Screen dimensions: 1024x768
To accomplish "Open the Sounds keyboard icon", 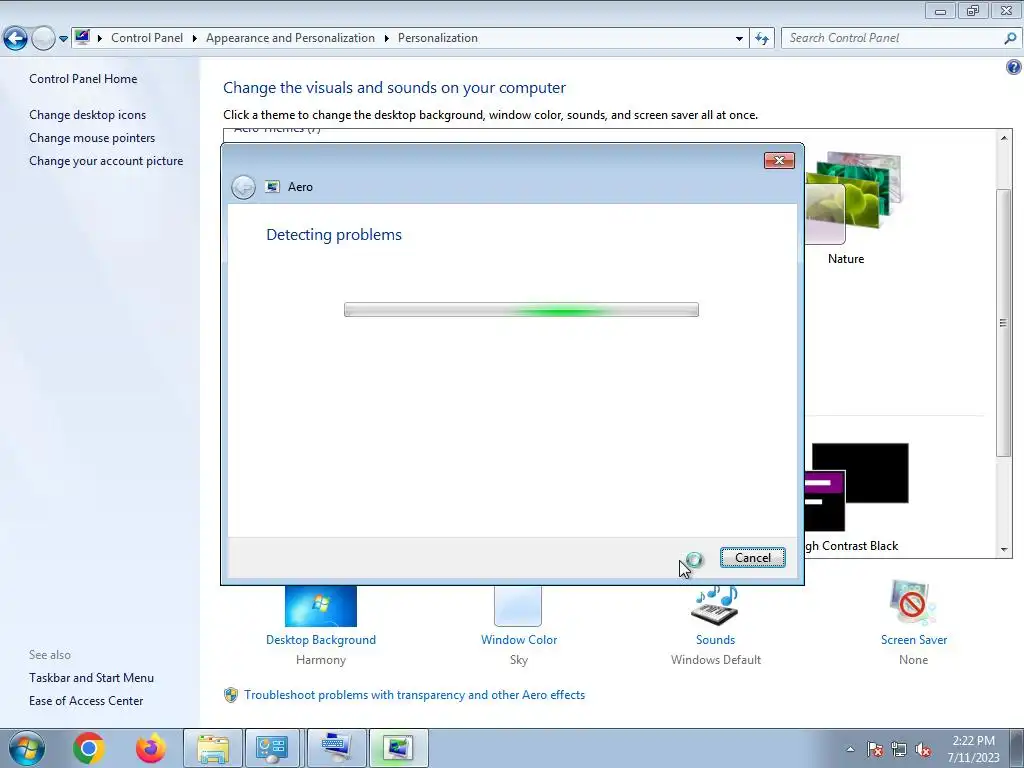I will point(716,606).
